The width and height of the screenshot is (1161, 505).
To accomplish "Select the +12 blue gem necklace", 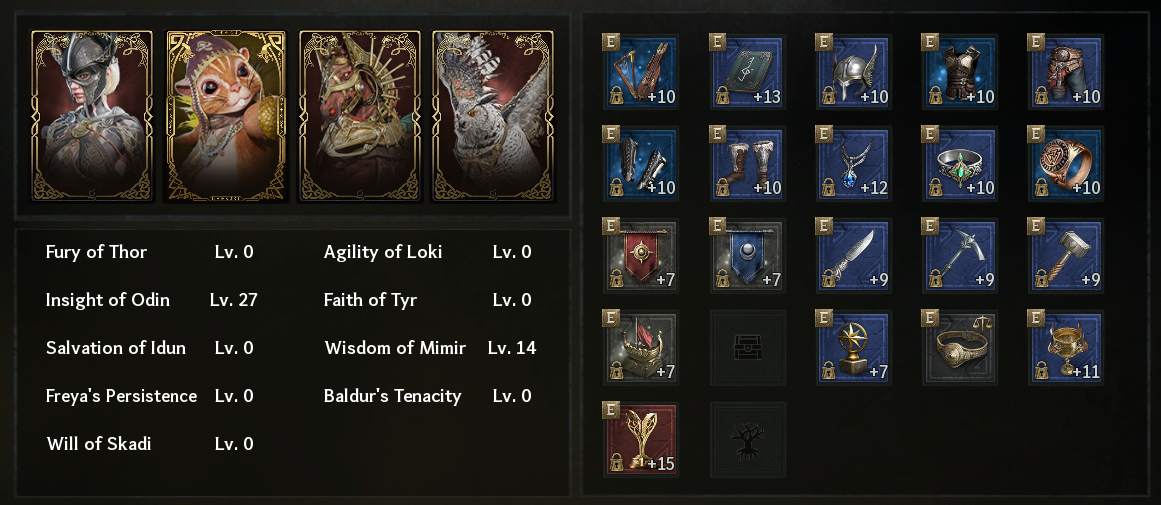I will point(854,164).
